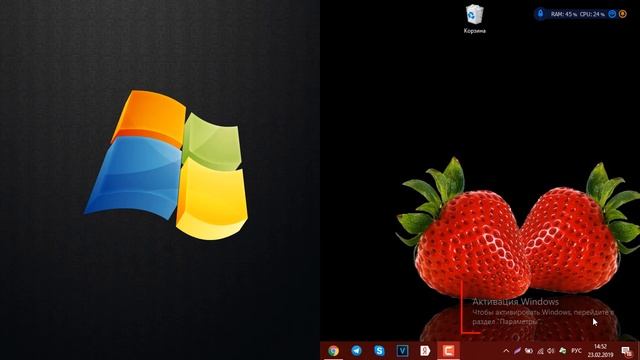The image size is (640, 360).
Task: Switch the РУС input language indicator
Action: tap(576, 351)
